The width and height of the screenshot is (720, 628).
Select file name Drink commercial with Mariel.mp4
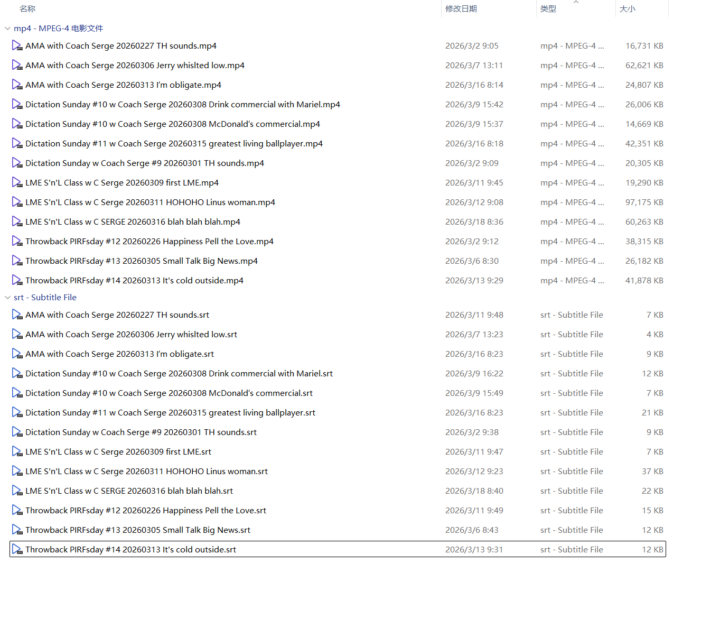pyautogui.click(x=183, y=104)
